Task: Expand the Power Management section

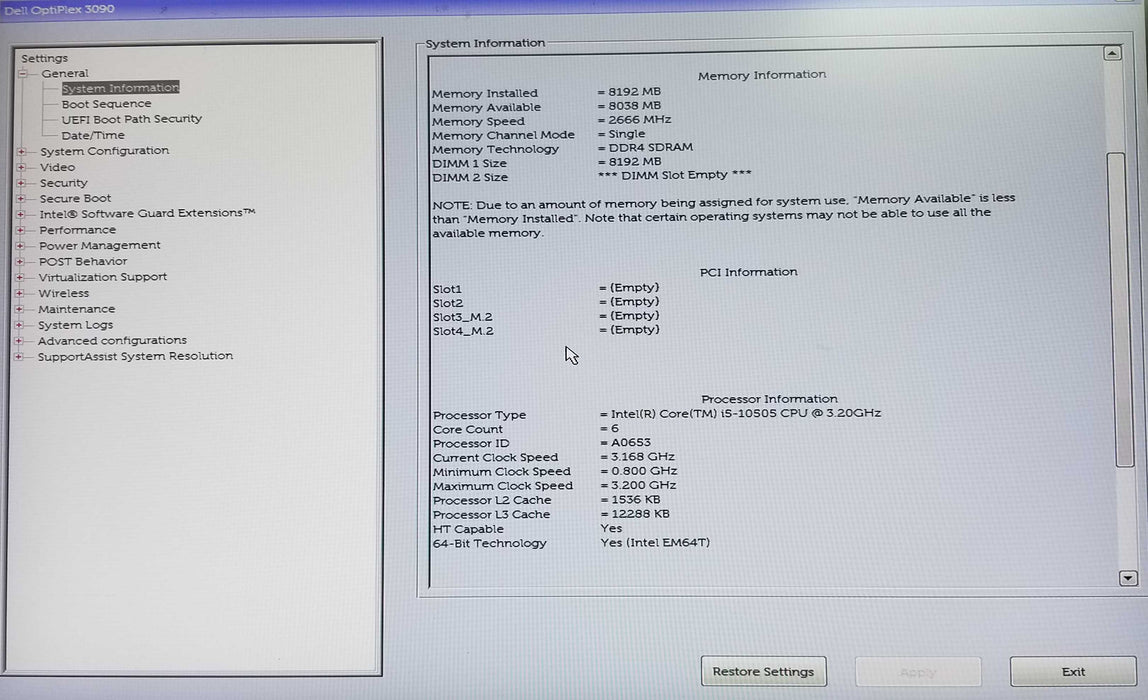Action: pos(21,245)
